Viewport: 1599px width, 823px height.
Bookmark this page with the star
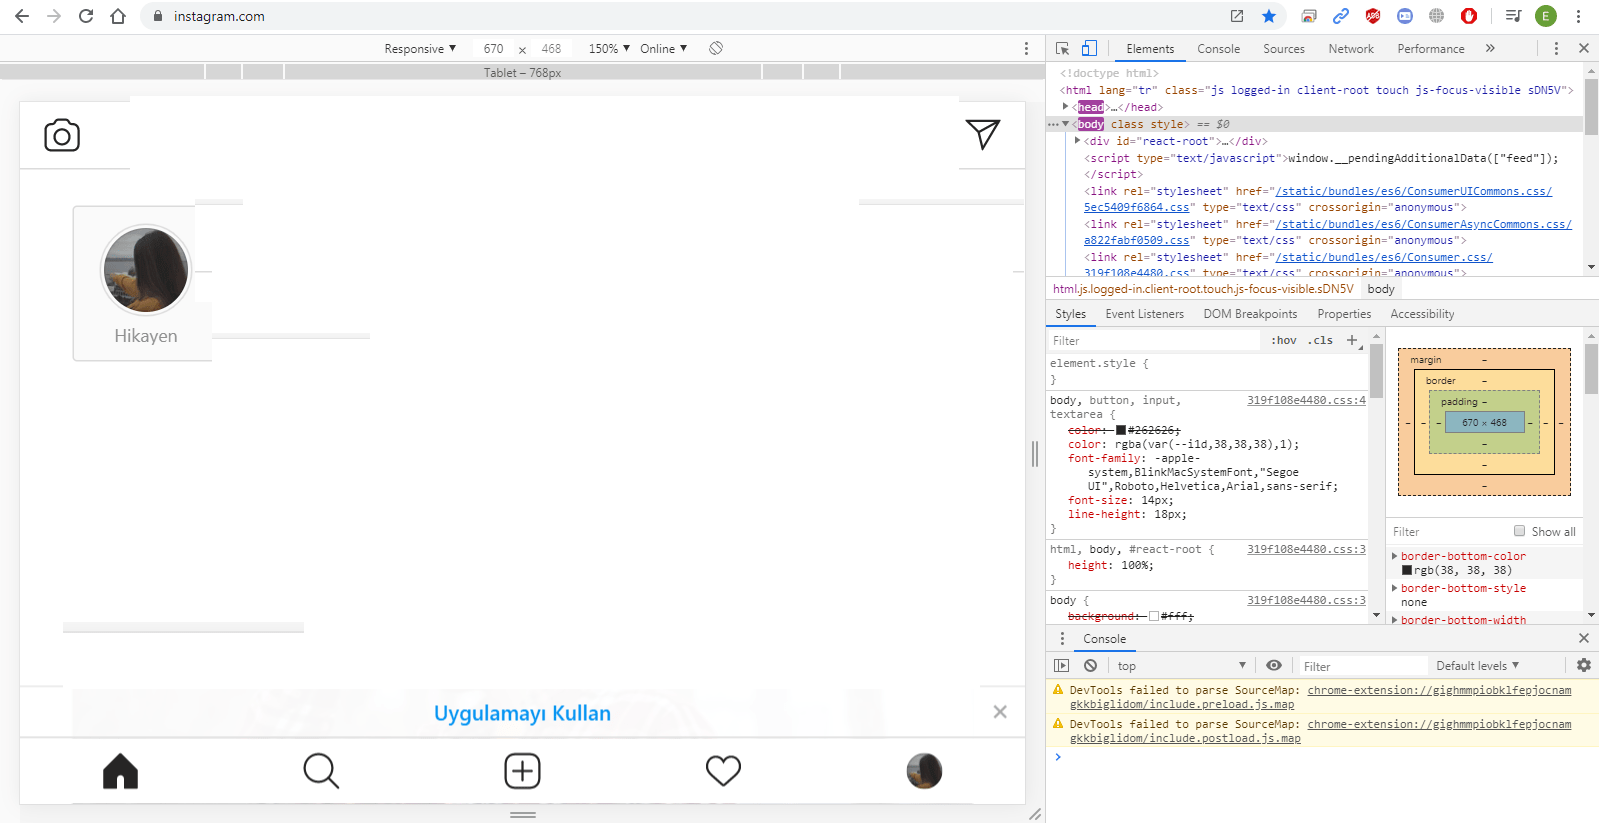1269,16
